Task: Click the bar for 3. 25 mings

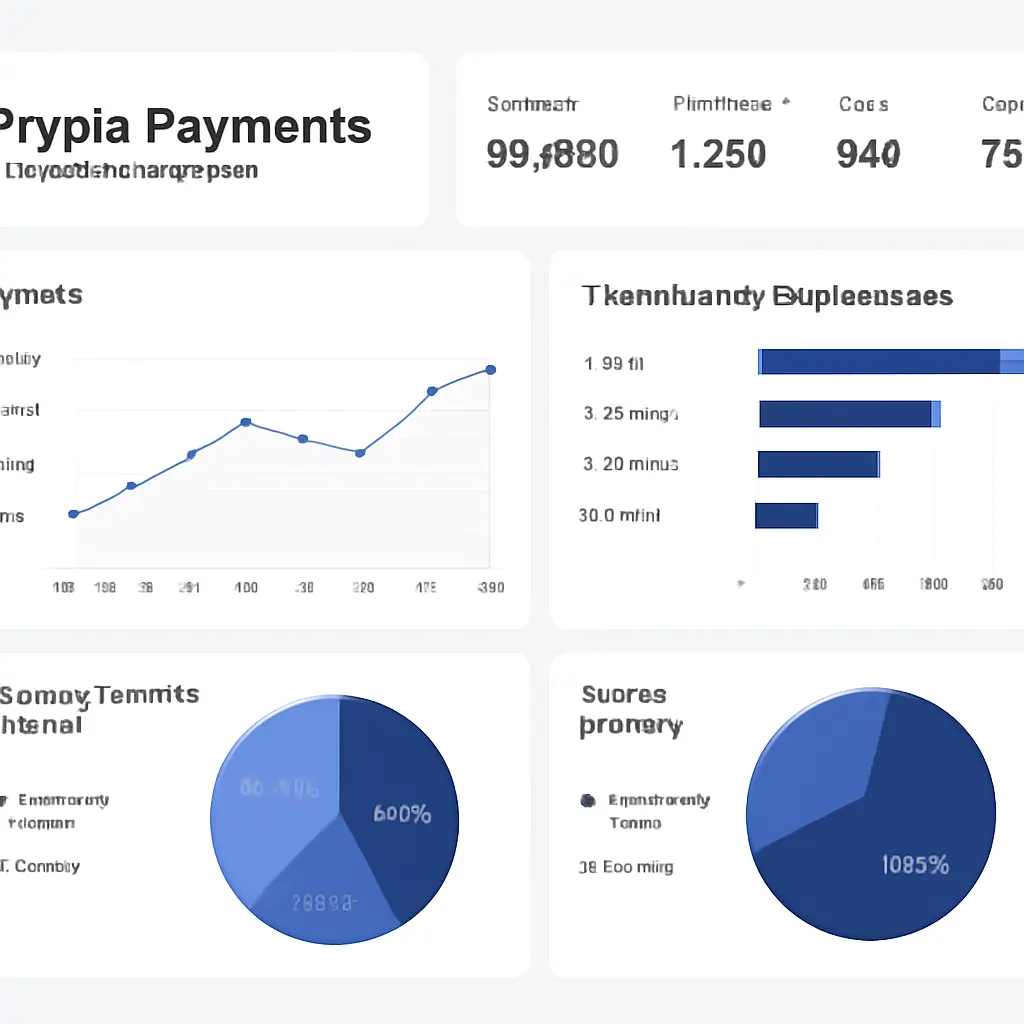Action: tap(846, 413)
